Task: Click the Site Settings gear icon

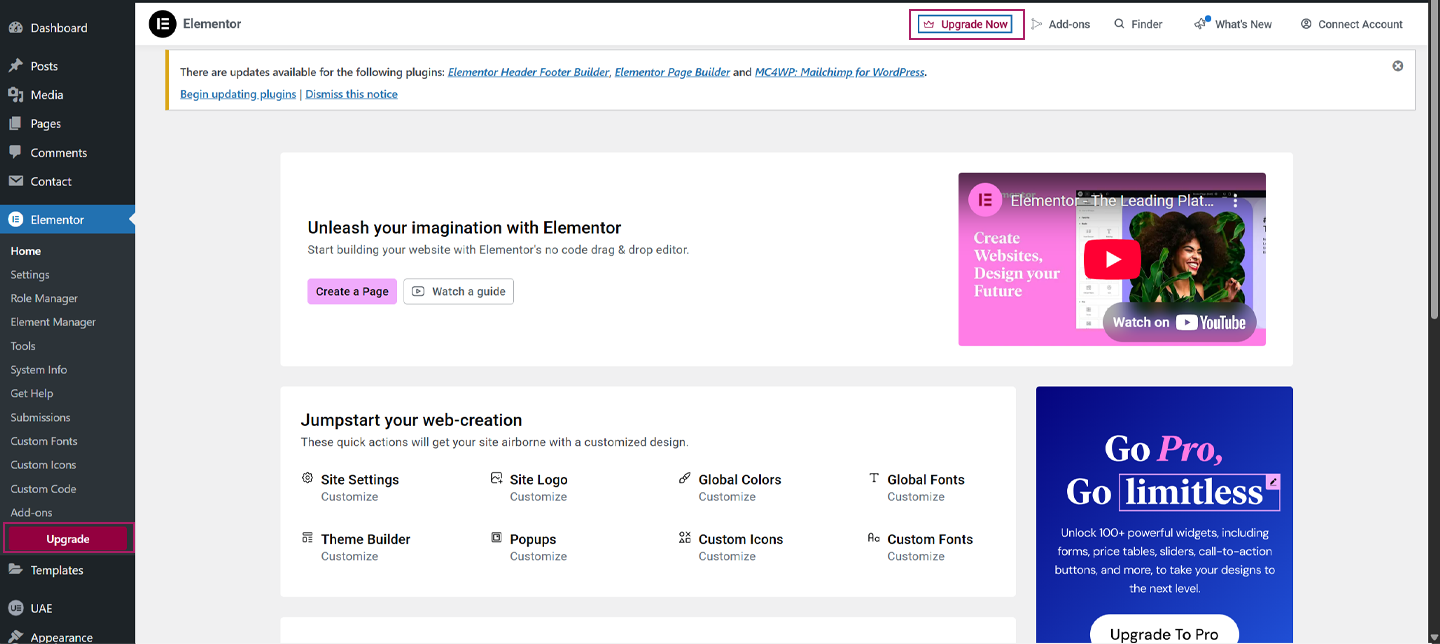Action: click(x=307, y=478)
